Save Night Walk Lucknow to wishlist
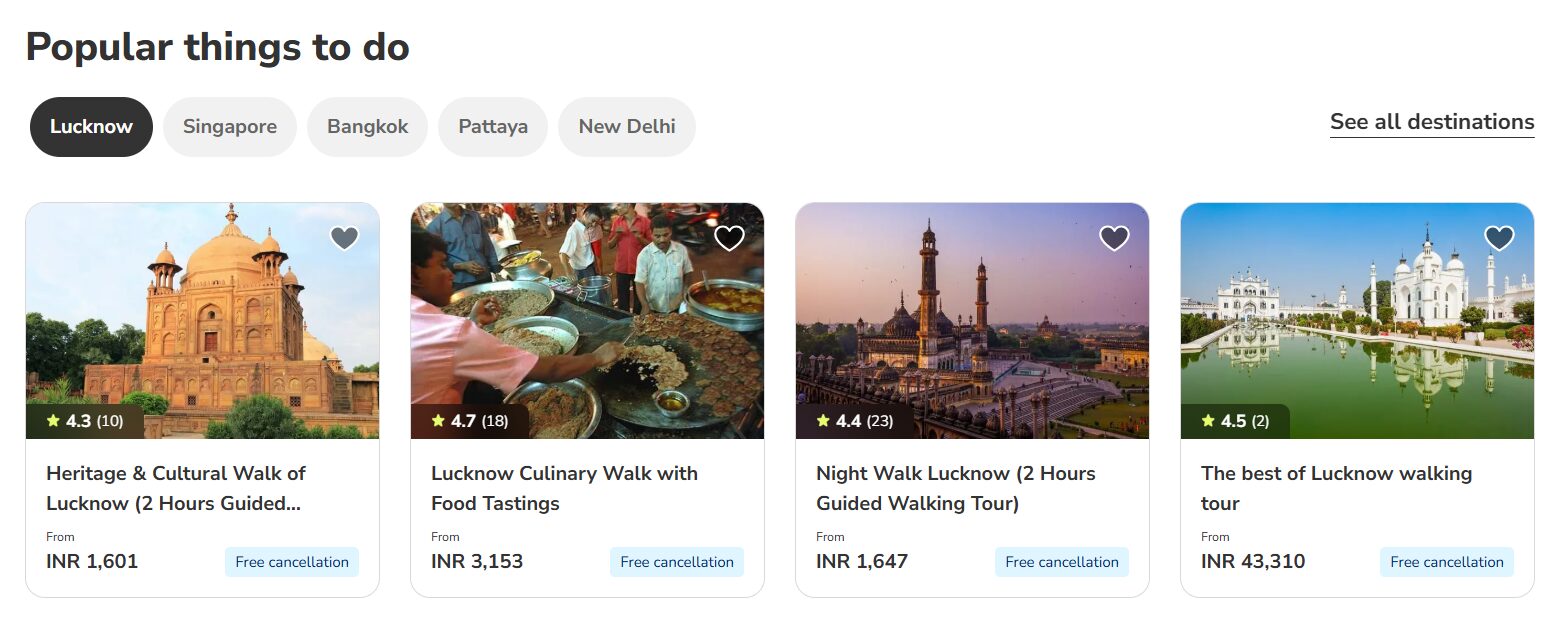Image resolution: width=1561 pixels, height=621 pixels. click(x=1114, y=238)
